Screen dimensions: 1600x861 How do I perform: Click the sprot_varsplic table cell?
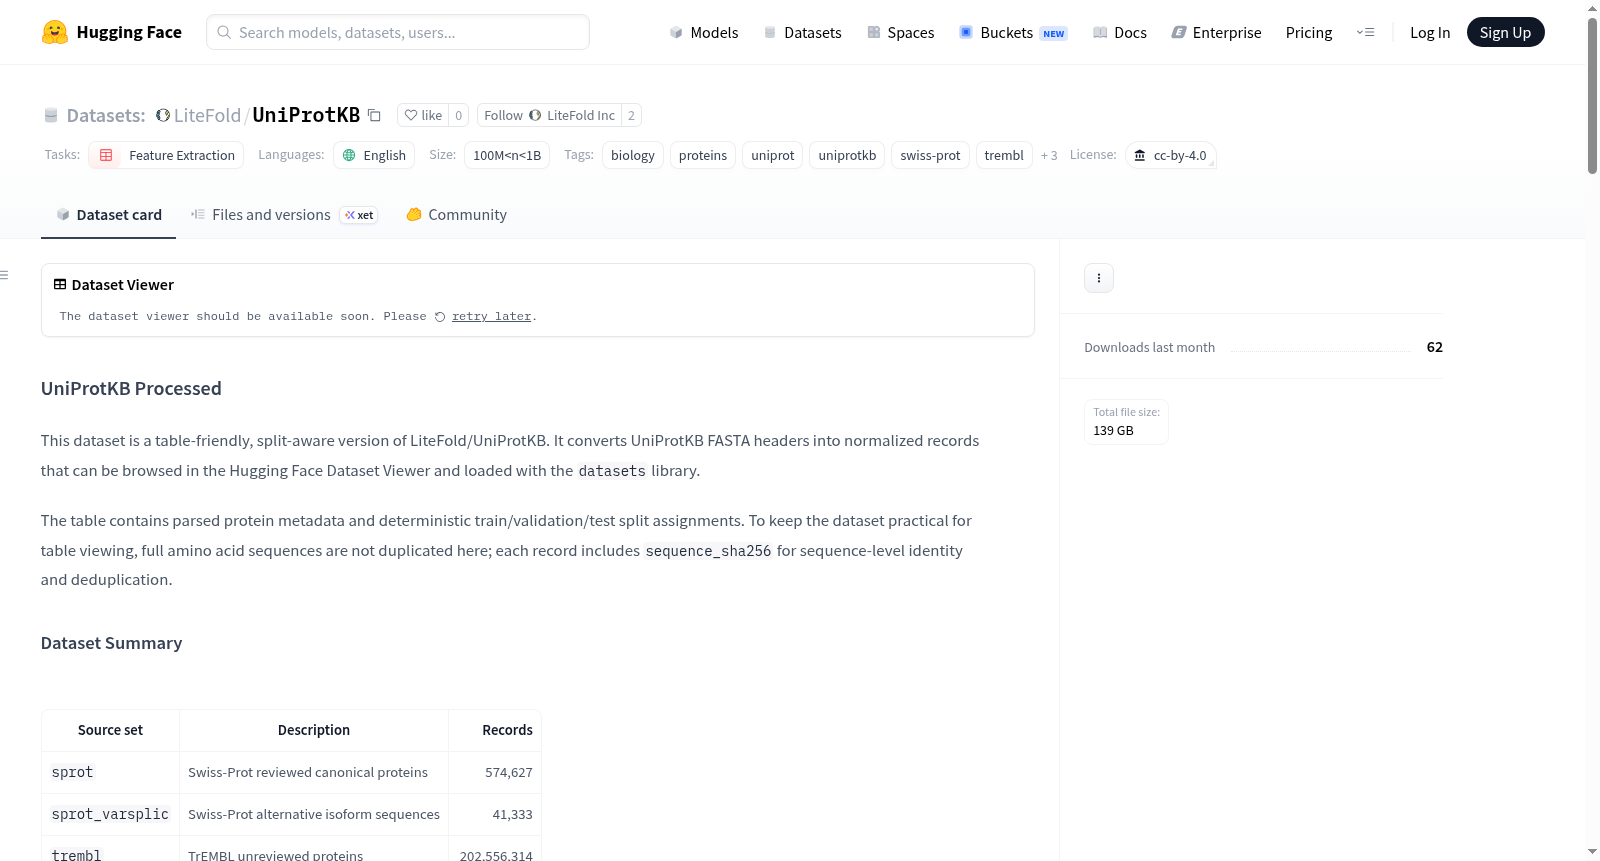(110, 814)
